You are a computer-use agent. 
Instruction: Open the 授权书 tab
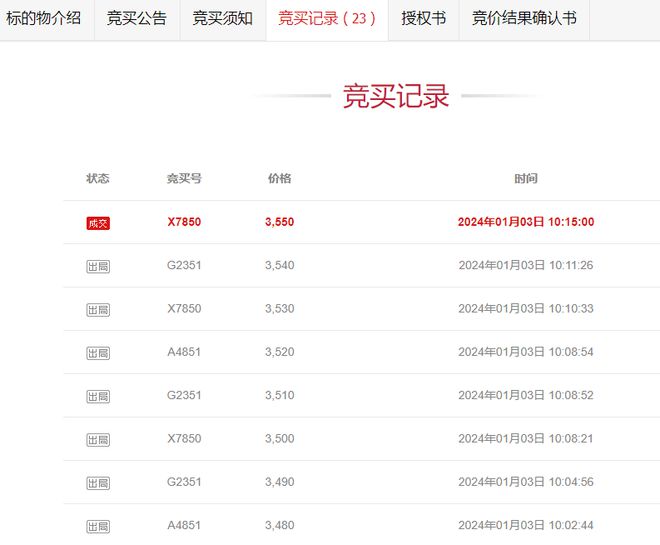(x=423, y=19)
